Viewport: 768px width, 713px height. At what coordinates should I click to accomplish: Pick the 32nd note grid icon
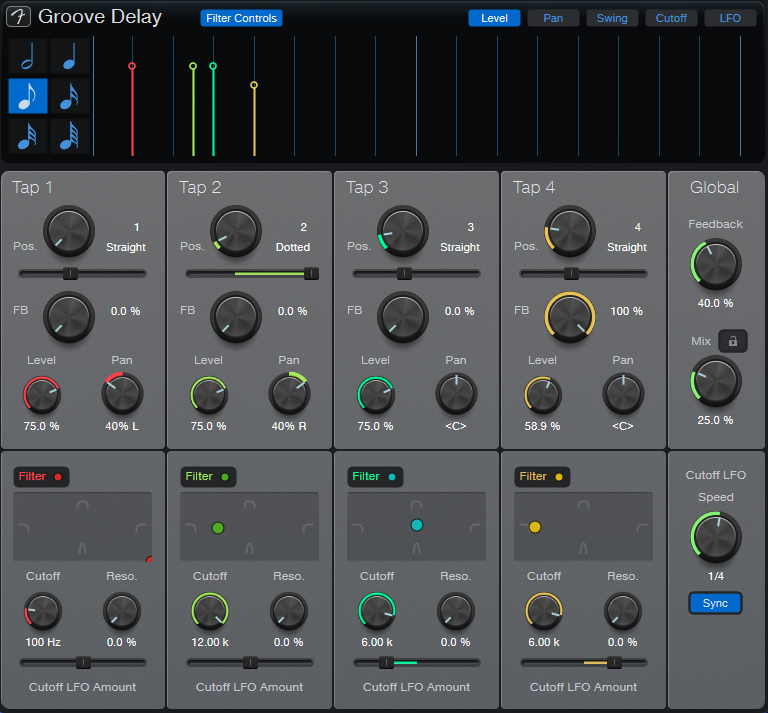click(28, 135)
